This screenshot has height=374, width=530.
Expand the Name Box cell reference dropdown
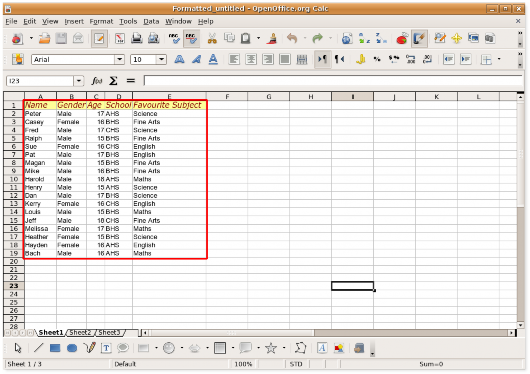click(x=78, y=81)
